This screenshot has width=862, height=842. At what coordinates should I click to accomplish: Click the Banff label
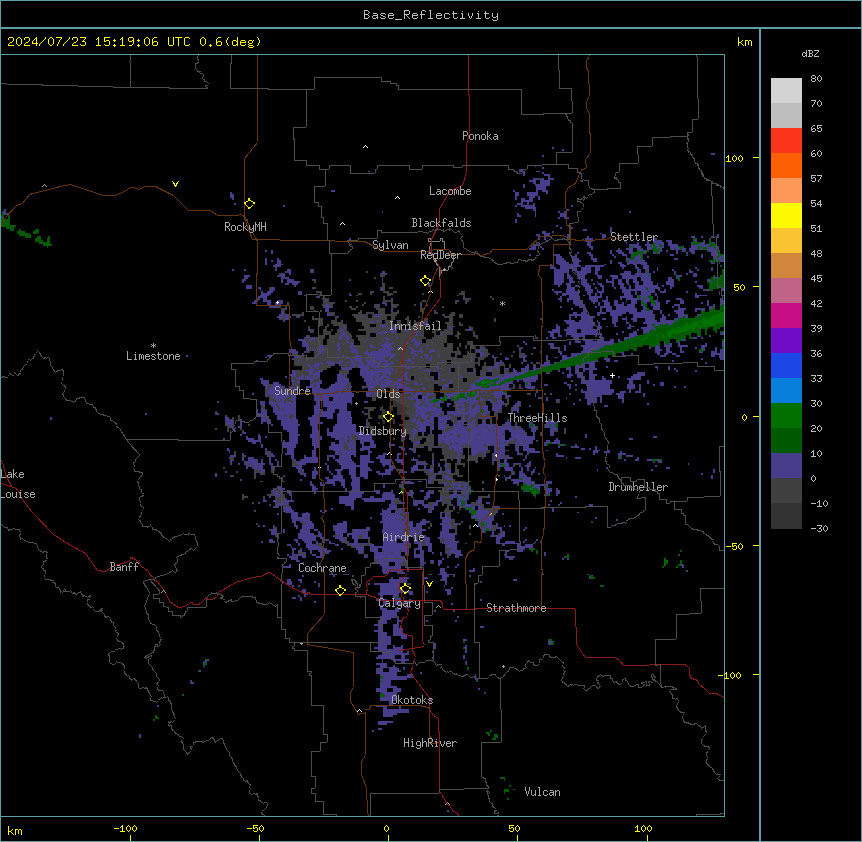(x=124, y=567)
